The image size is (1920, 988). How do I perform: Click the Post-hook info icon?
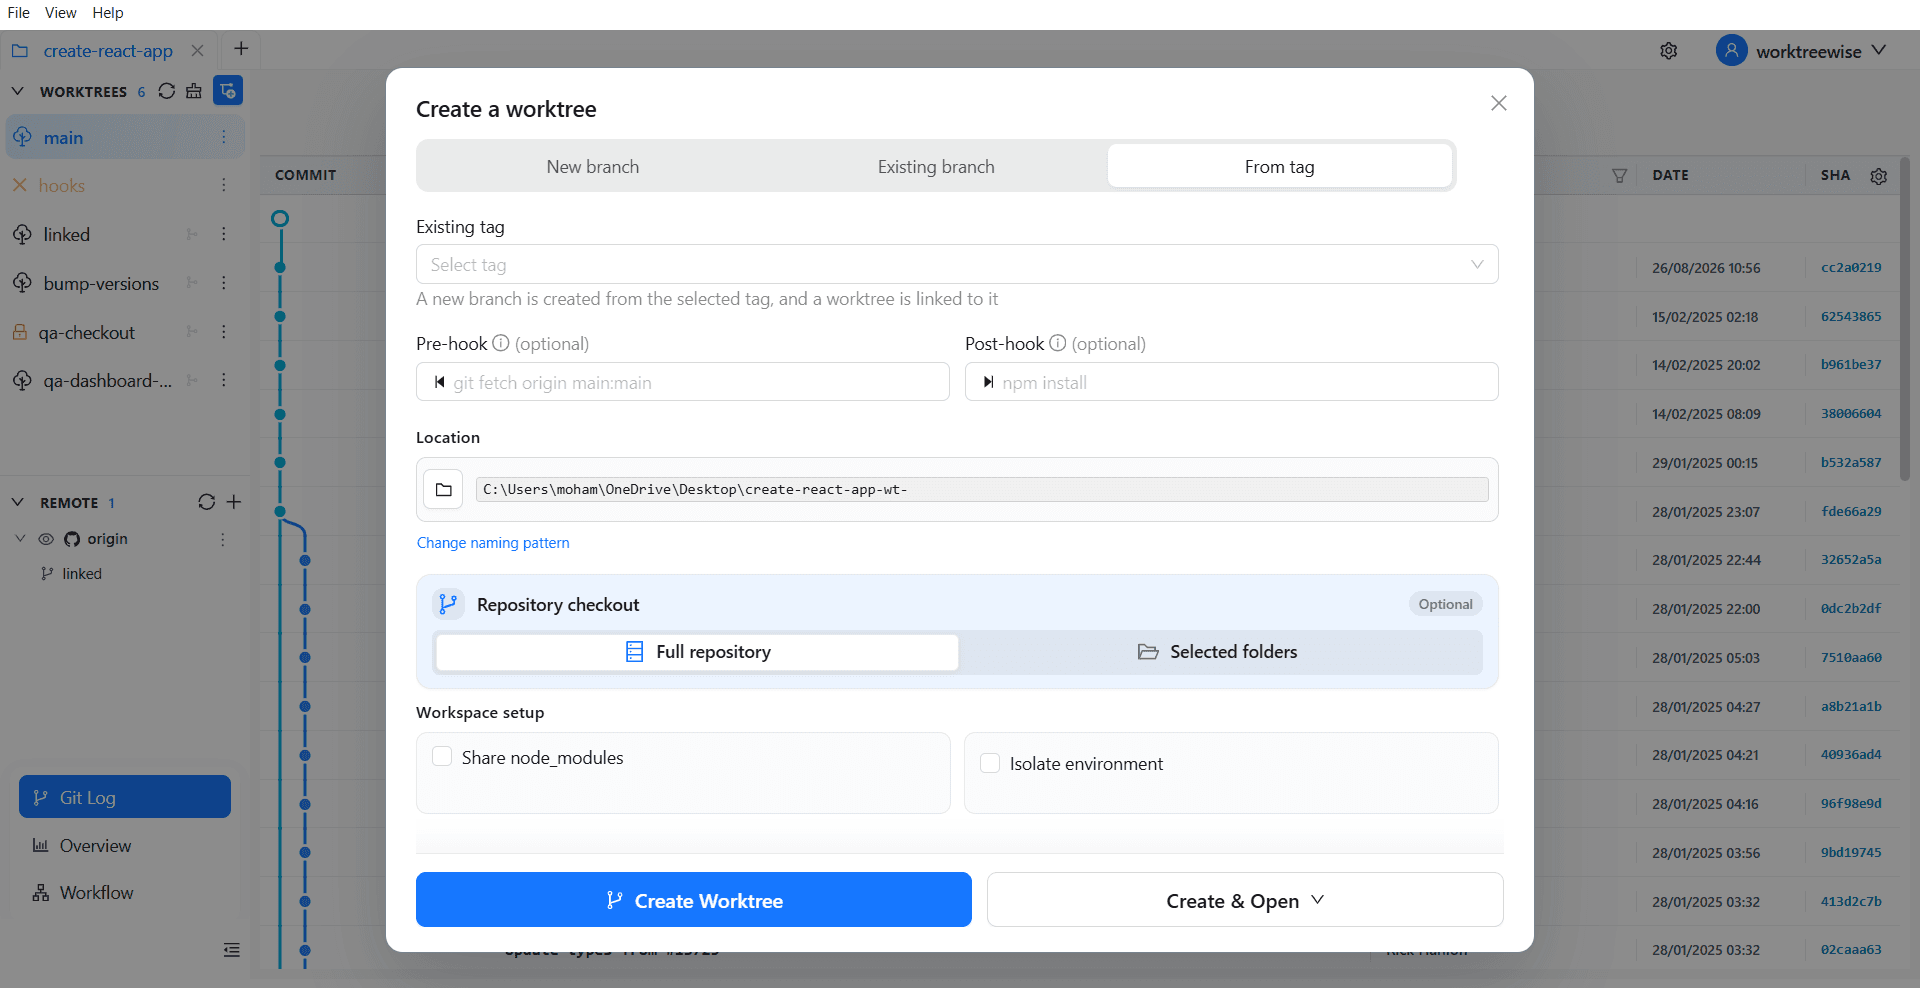tap(1058, 343)
